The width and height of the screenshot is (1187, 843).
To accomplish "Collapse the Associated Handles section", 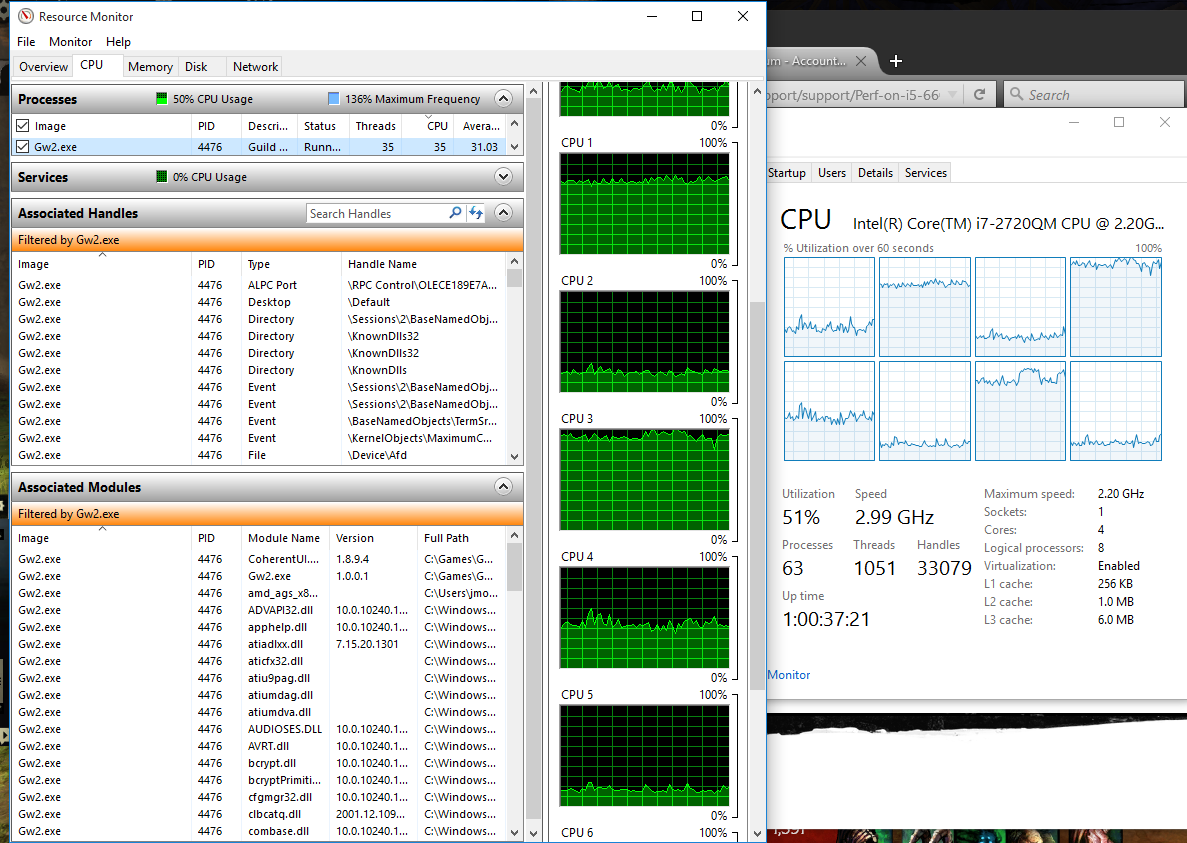I will 503,213.
